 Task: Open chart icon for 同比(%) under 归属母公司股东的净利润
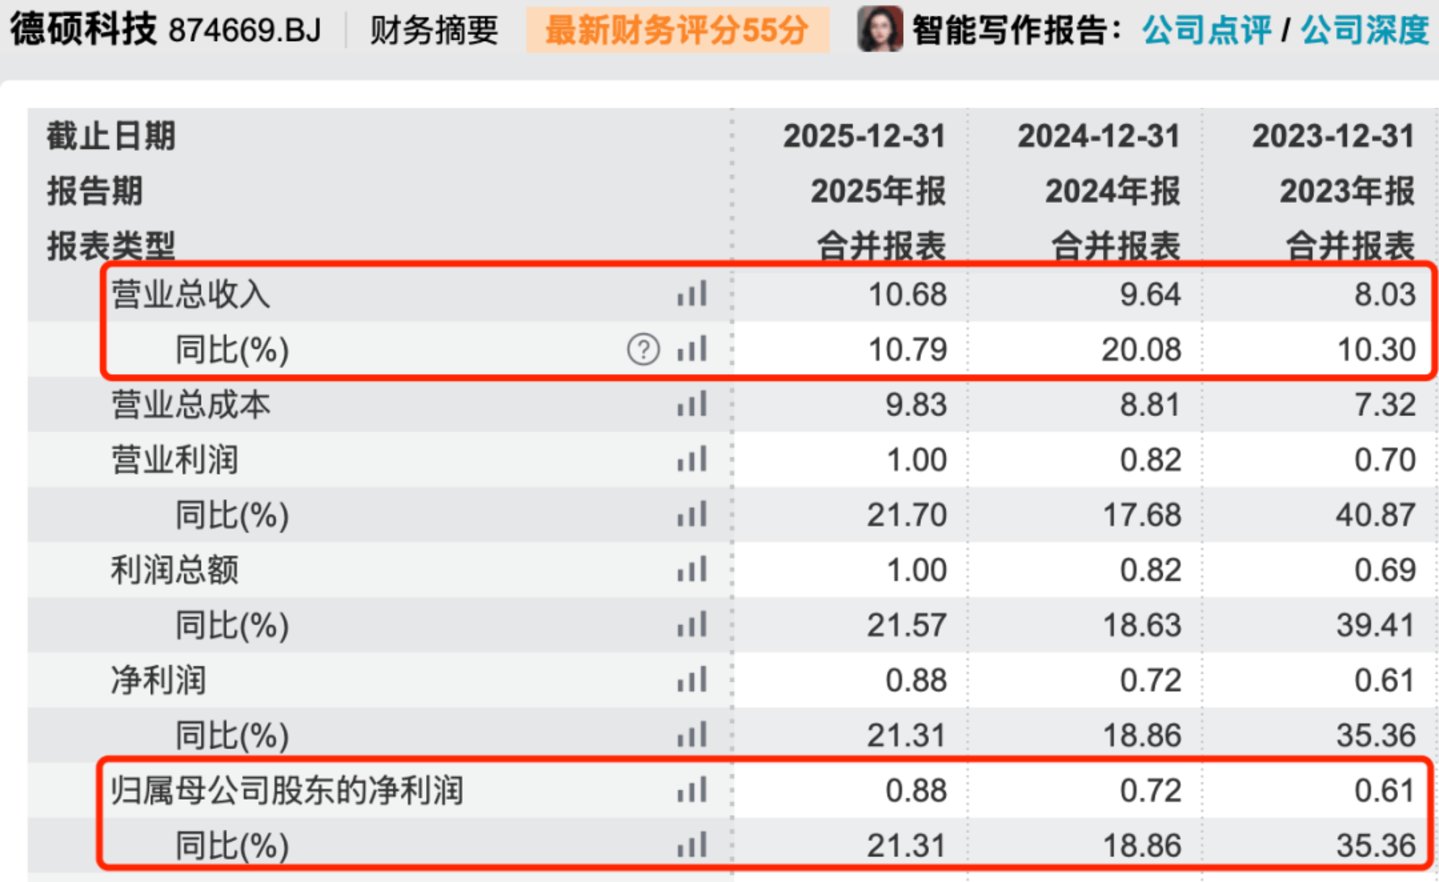click(x=692, y=845)
